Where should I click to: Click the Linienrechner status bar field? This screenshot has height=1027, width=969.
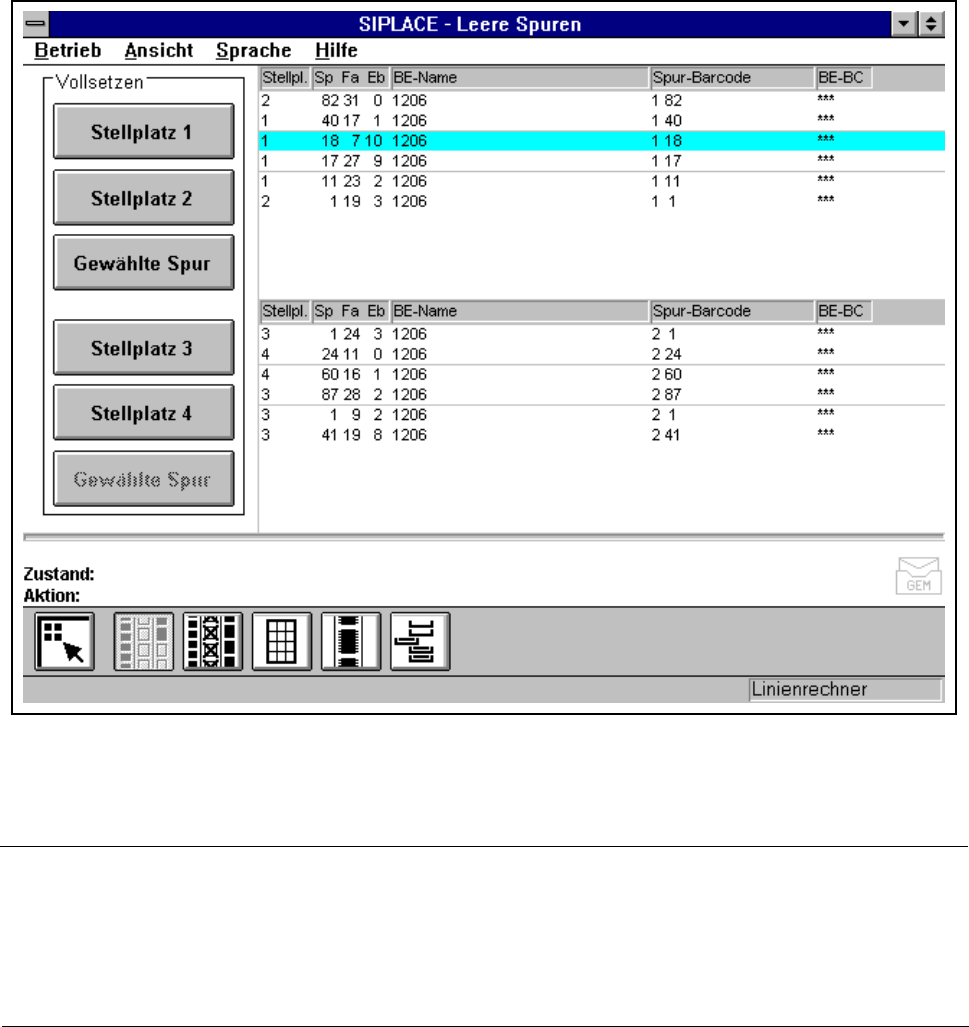(845, 690)
